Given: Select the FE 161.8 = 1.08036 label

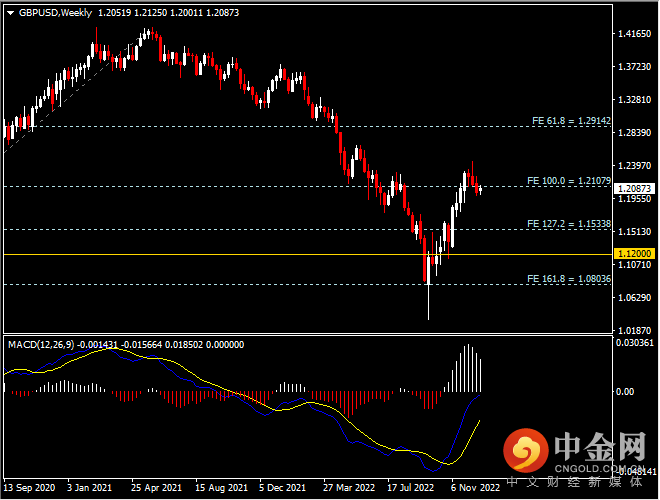Looking at the screenshot, I should coord(567,278).
